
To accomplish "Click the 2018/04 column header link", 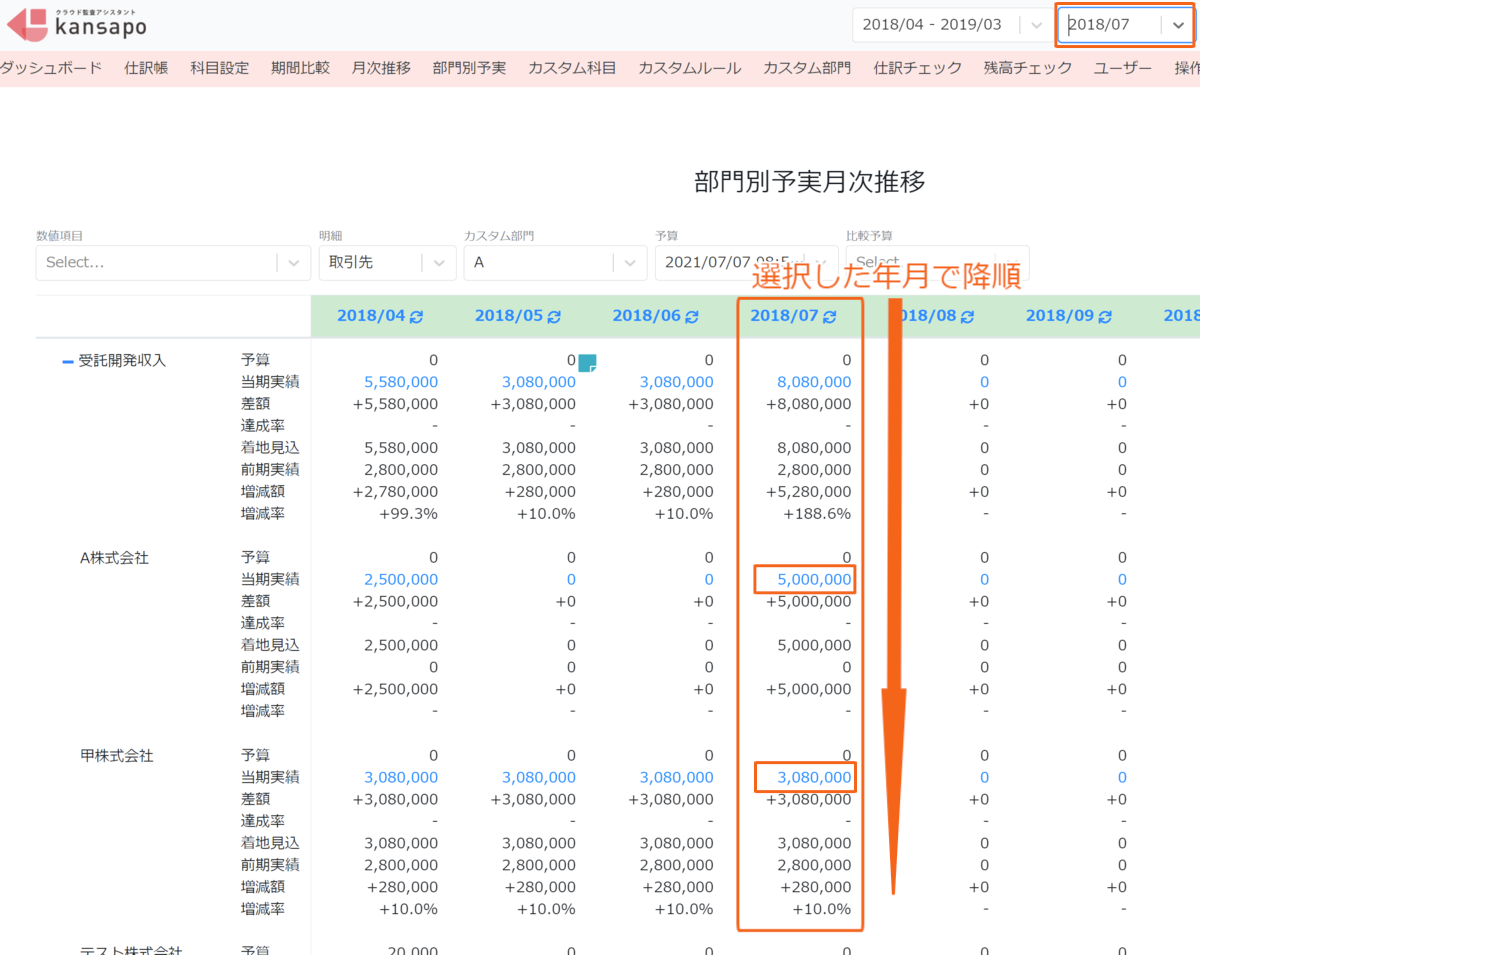I will (x=371, y=316).
